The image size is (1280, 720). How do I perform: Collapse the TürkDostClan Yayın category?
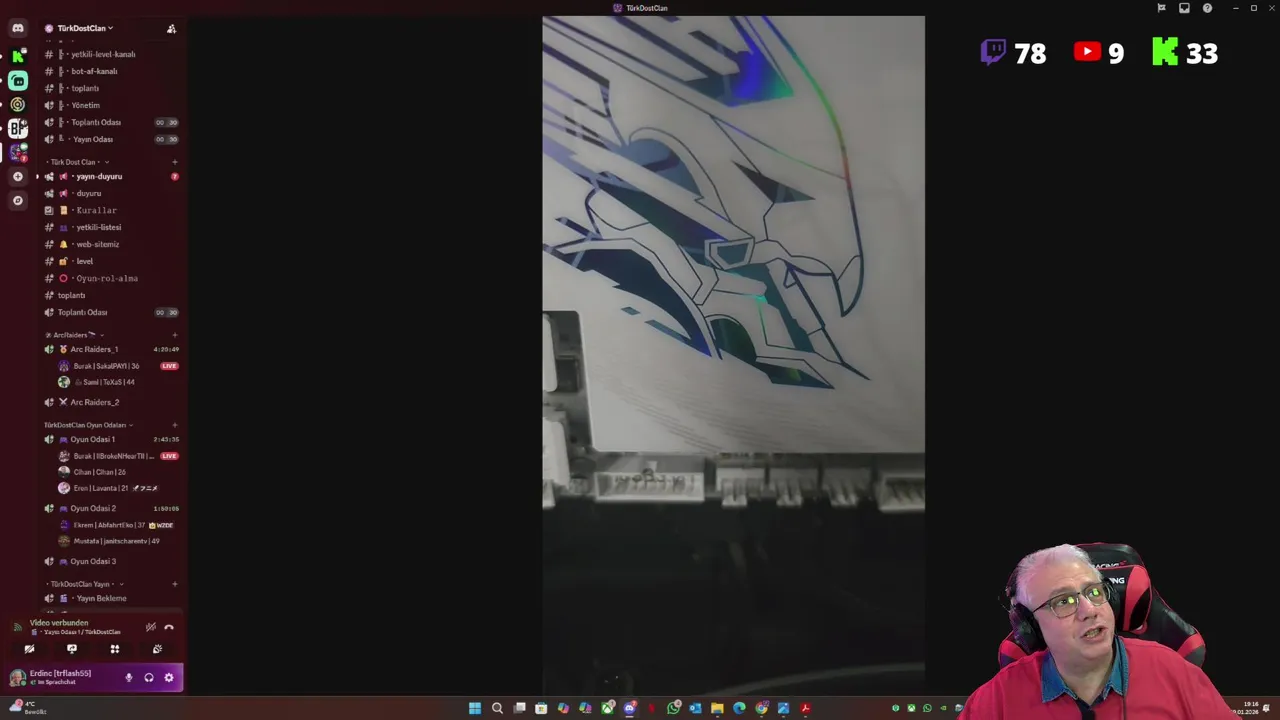(x=84, y=584)
